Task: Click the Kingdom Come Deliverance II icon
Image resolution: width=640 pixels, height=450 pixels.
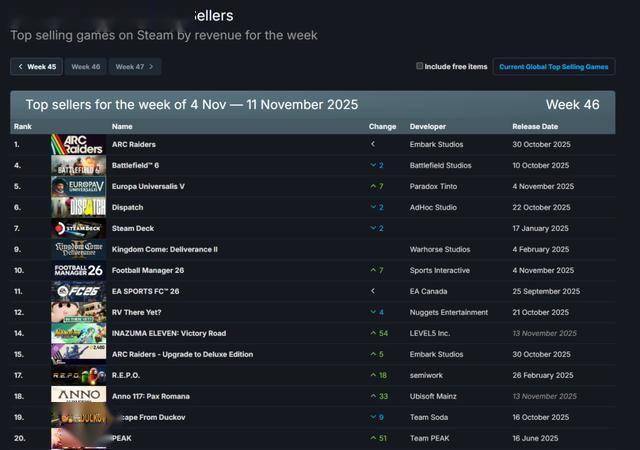Action: click(x=78, y=249)
